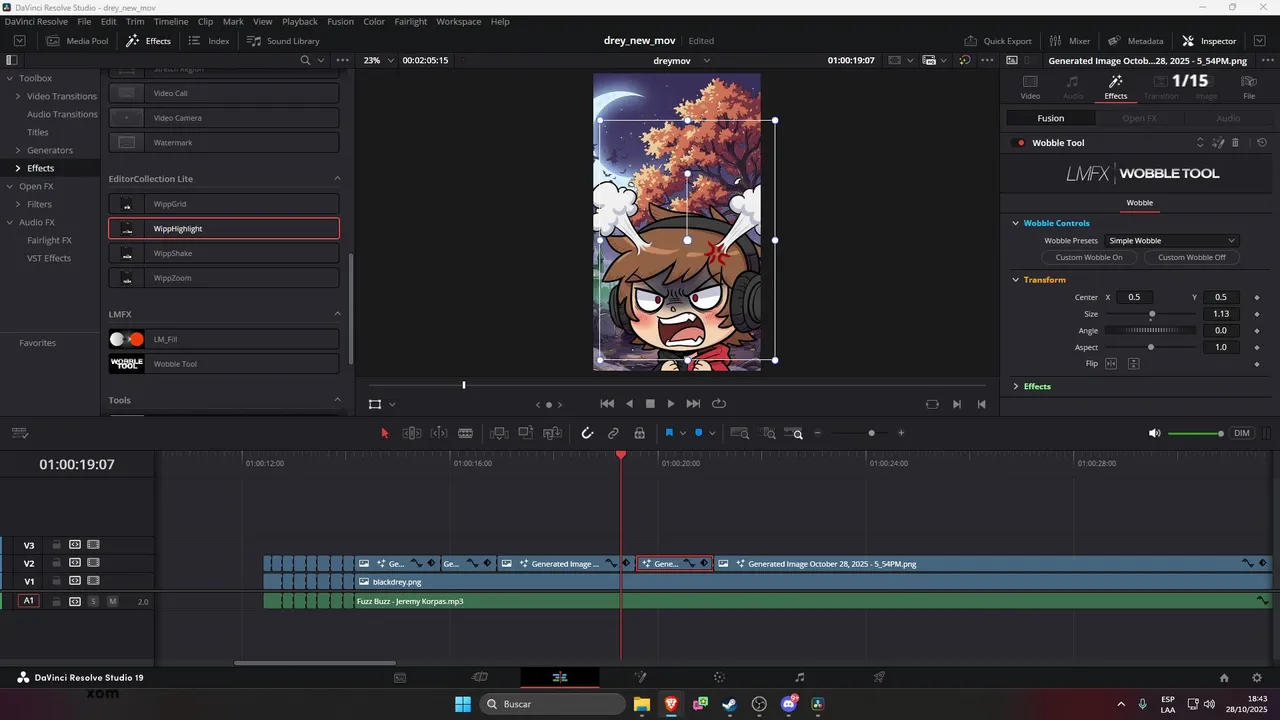Toggle horizontal Flip button
1280x720 pixels.
(x=1111, y=363)
